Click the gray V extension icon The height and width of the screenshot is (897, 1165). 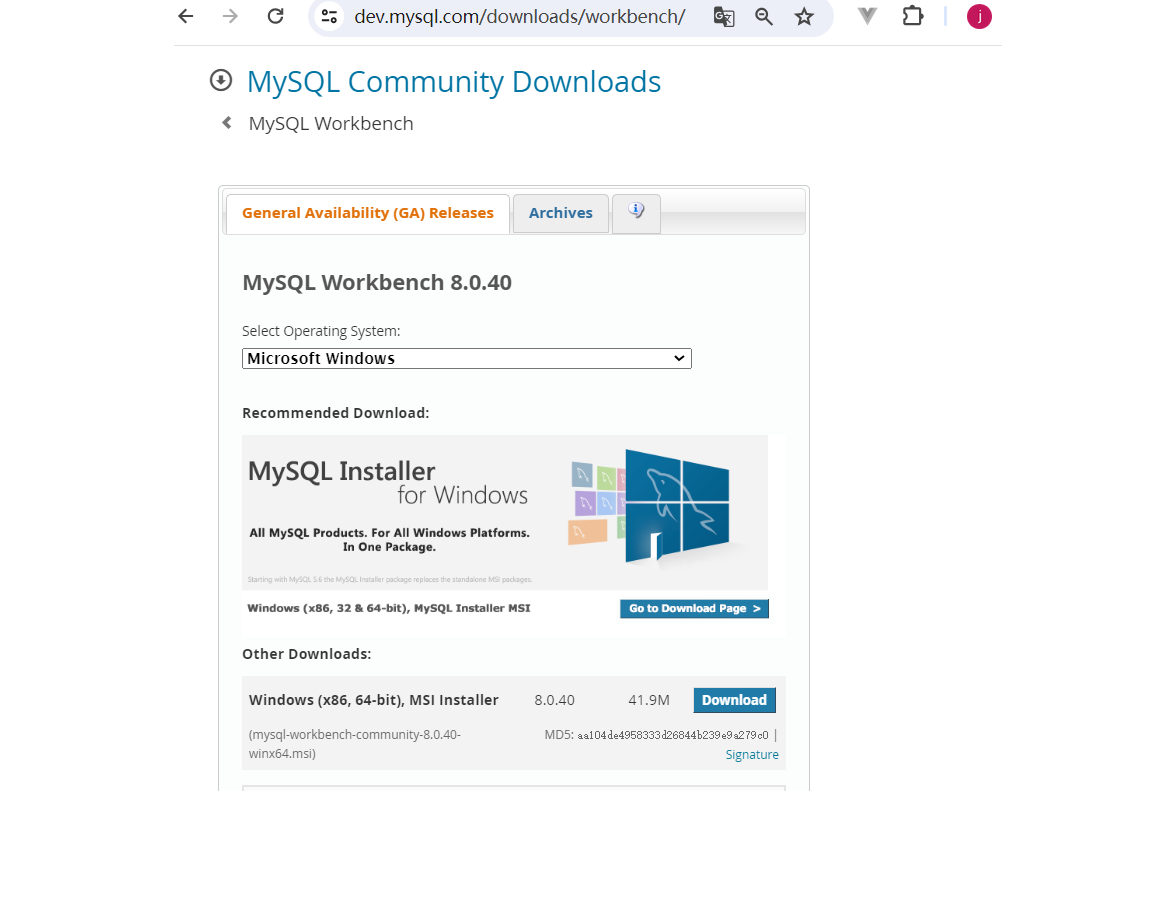867,16
